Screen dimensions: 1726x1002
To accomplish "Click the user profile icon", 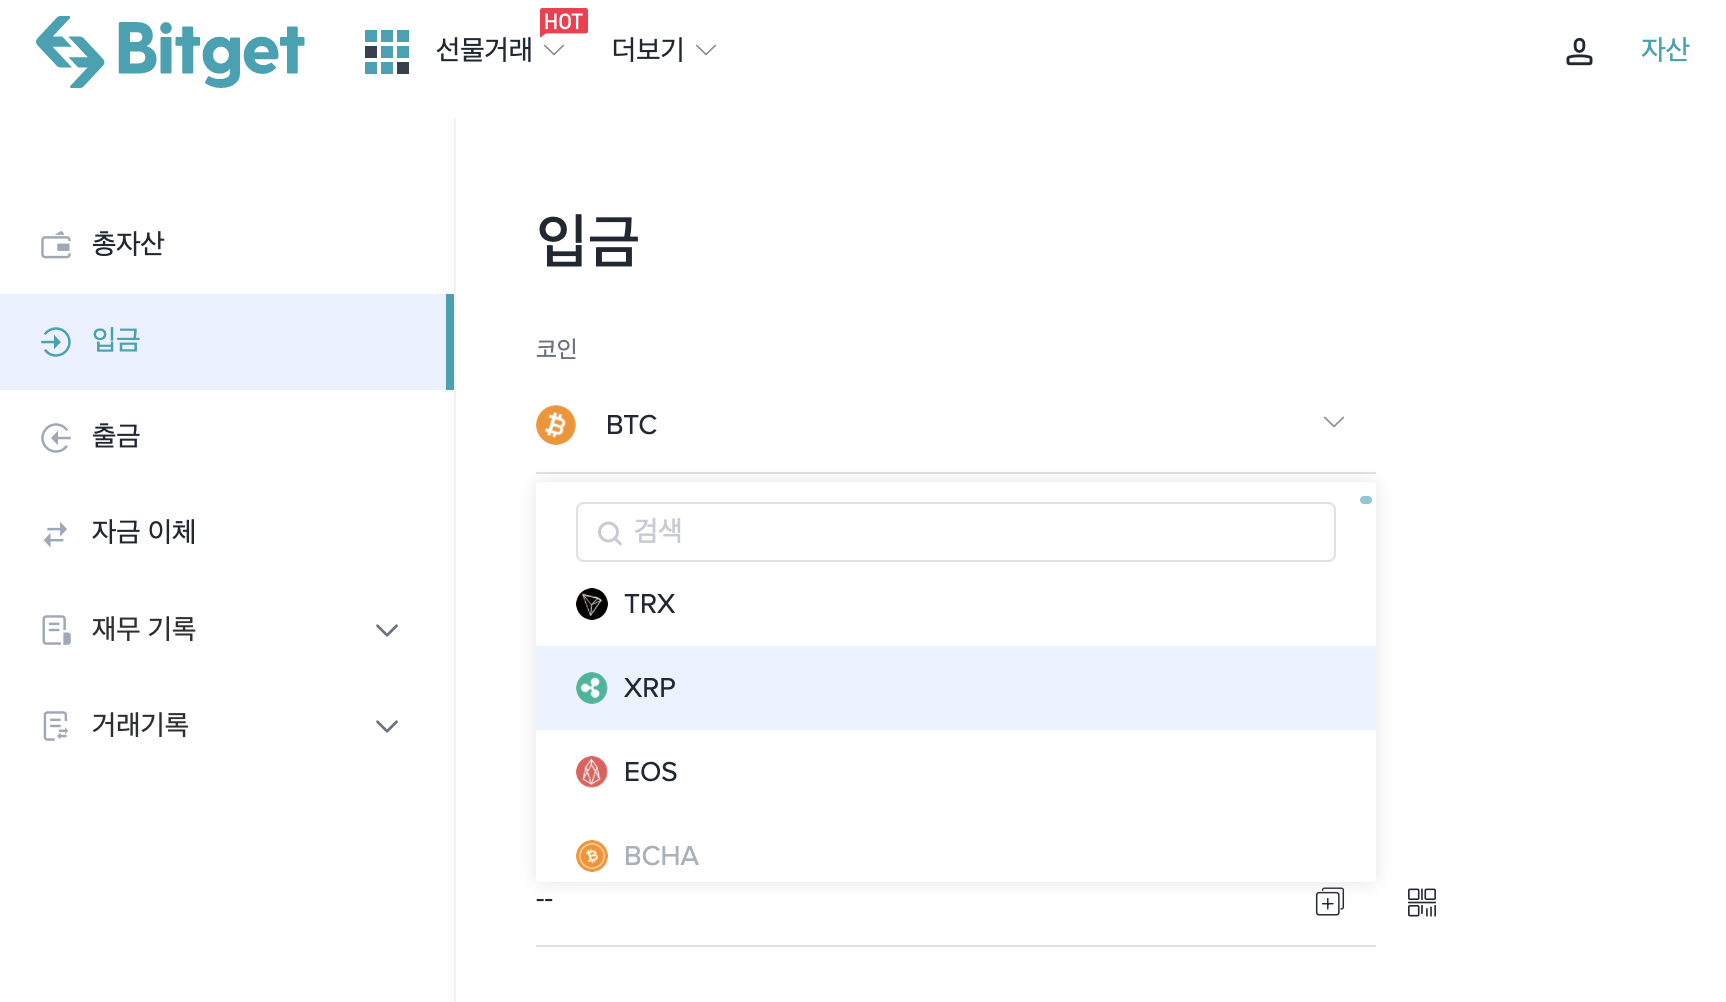I will tap(1580, 54).
